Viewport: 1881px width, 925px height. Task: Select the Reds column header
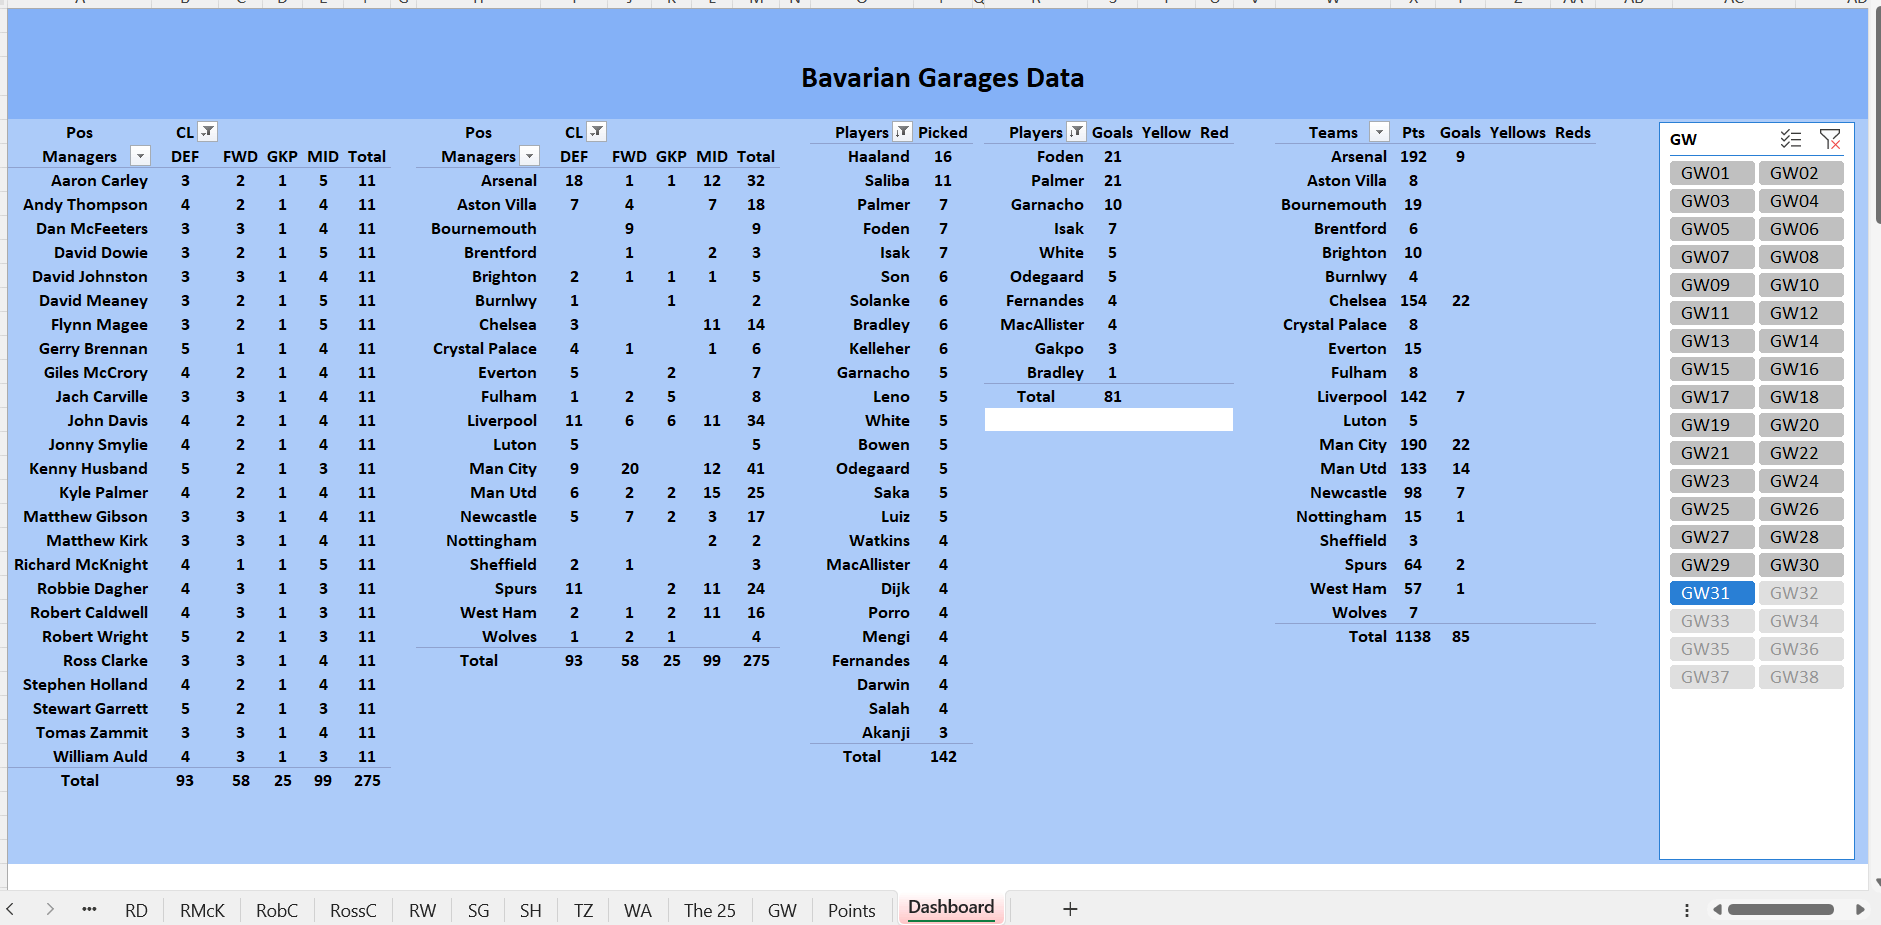[1573, 133]
